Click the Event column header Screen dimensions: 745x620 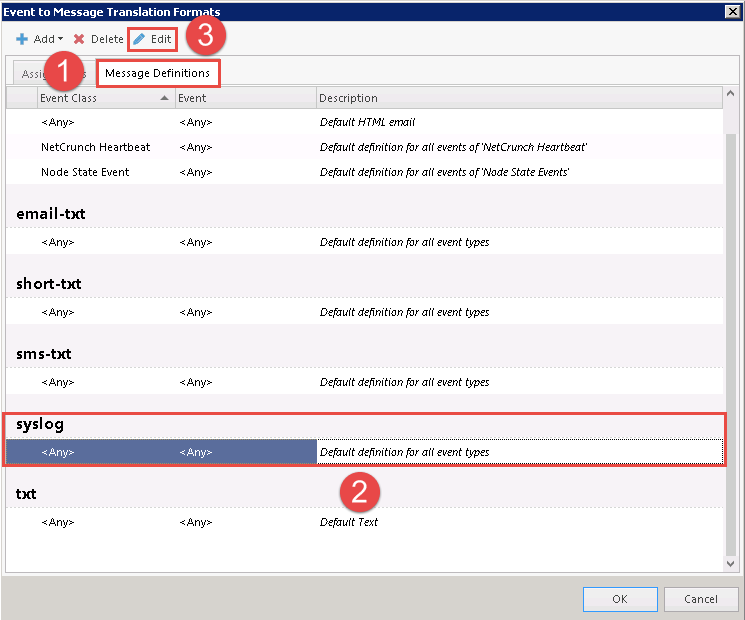246,98
